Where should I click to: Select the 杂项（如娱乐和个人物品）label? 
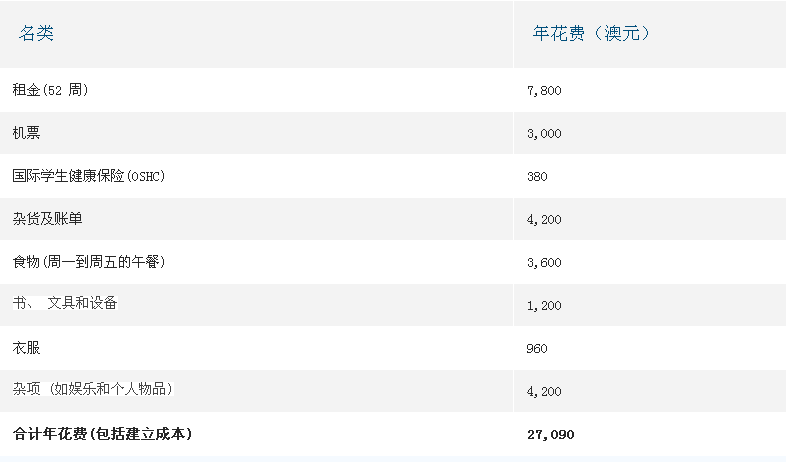(x=93, y=389)
